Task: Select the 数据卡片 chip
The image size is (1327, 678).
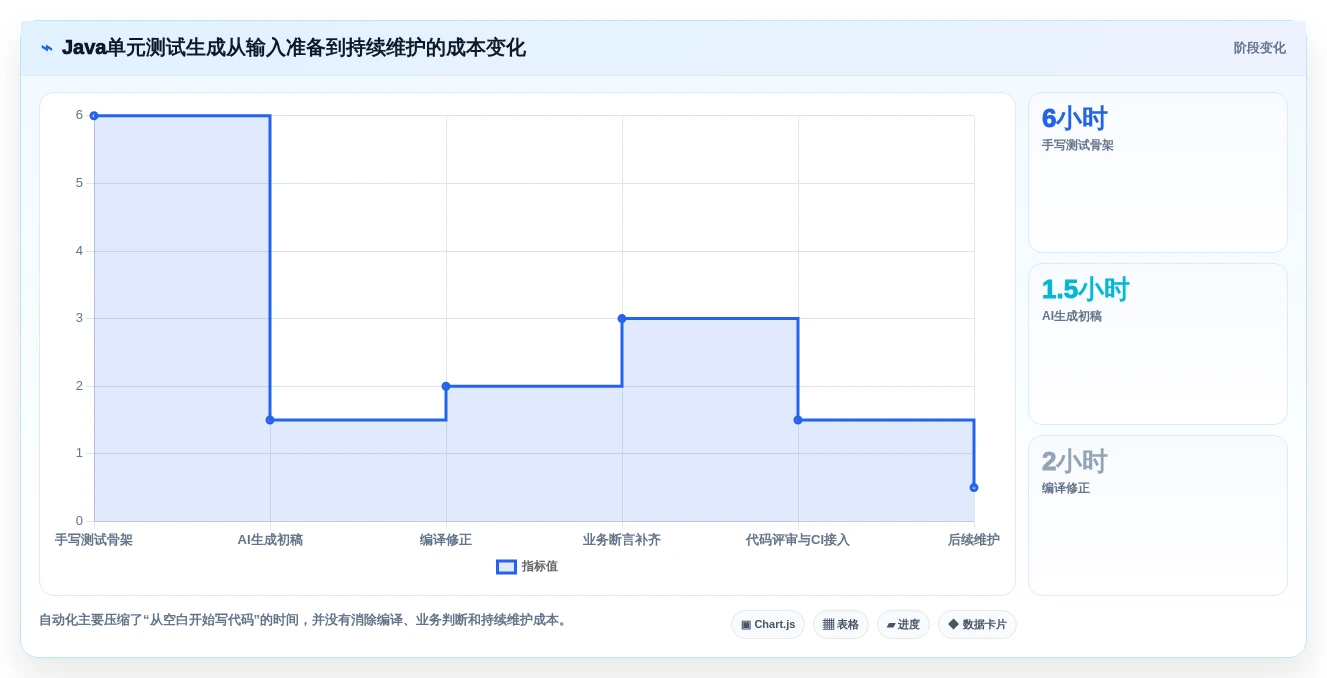Action: [977, 624]
